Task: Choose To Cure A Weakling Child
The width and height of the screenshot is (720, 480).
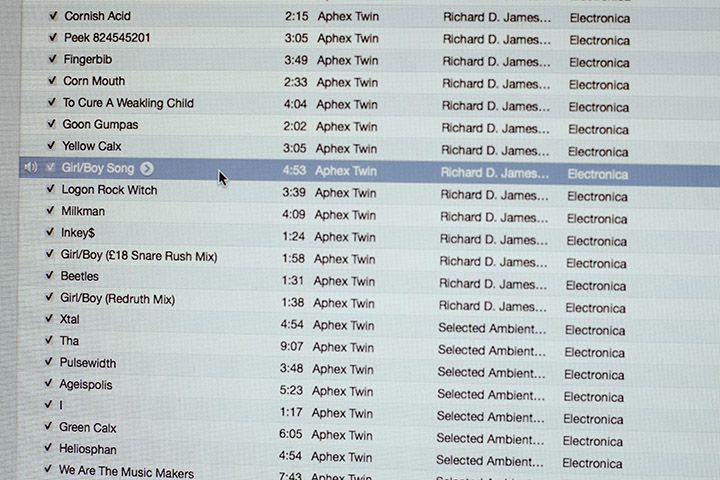Action: pyautogui.click(x=127, y=103)
